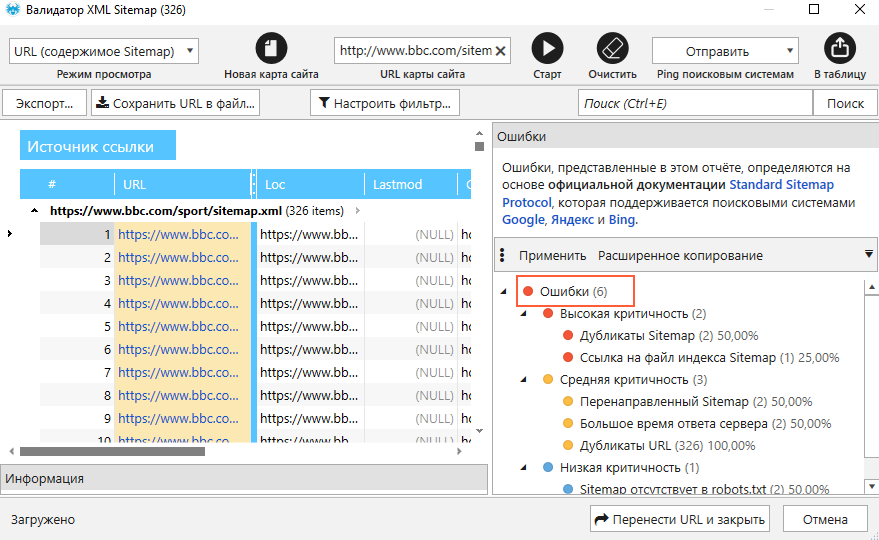Click the horizontal scrollbar thumb

coord(112,451)
